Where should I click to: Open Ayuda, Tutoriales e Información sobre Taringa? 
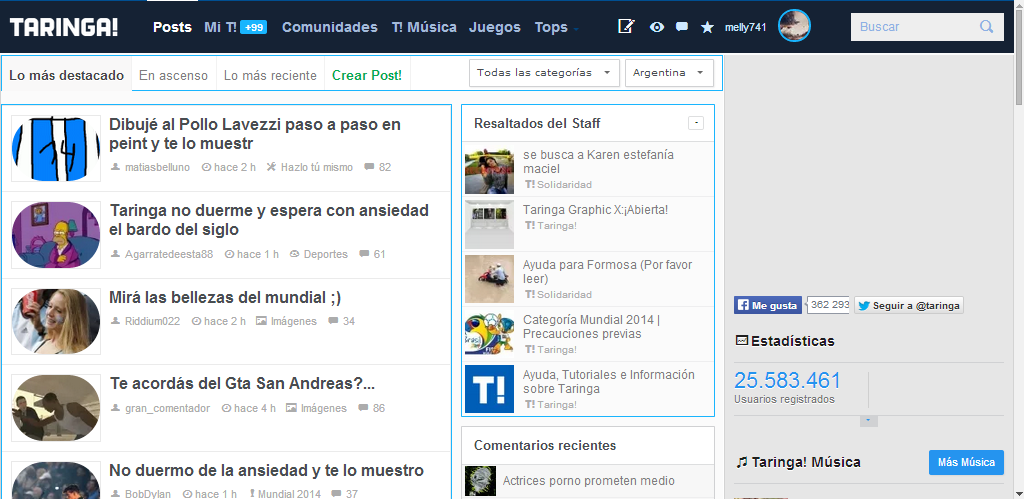coord(609,381)
